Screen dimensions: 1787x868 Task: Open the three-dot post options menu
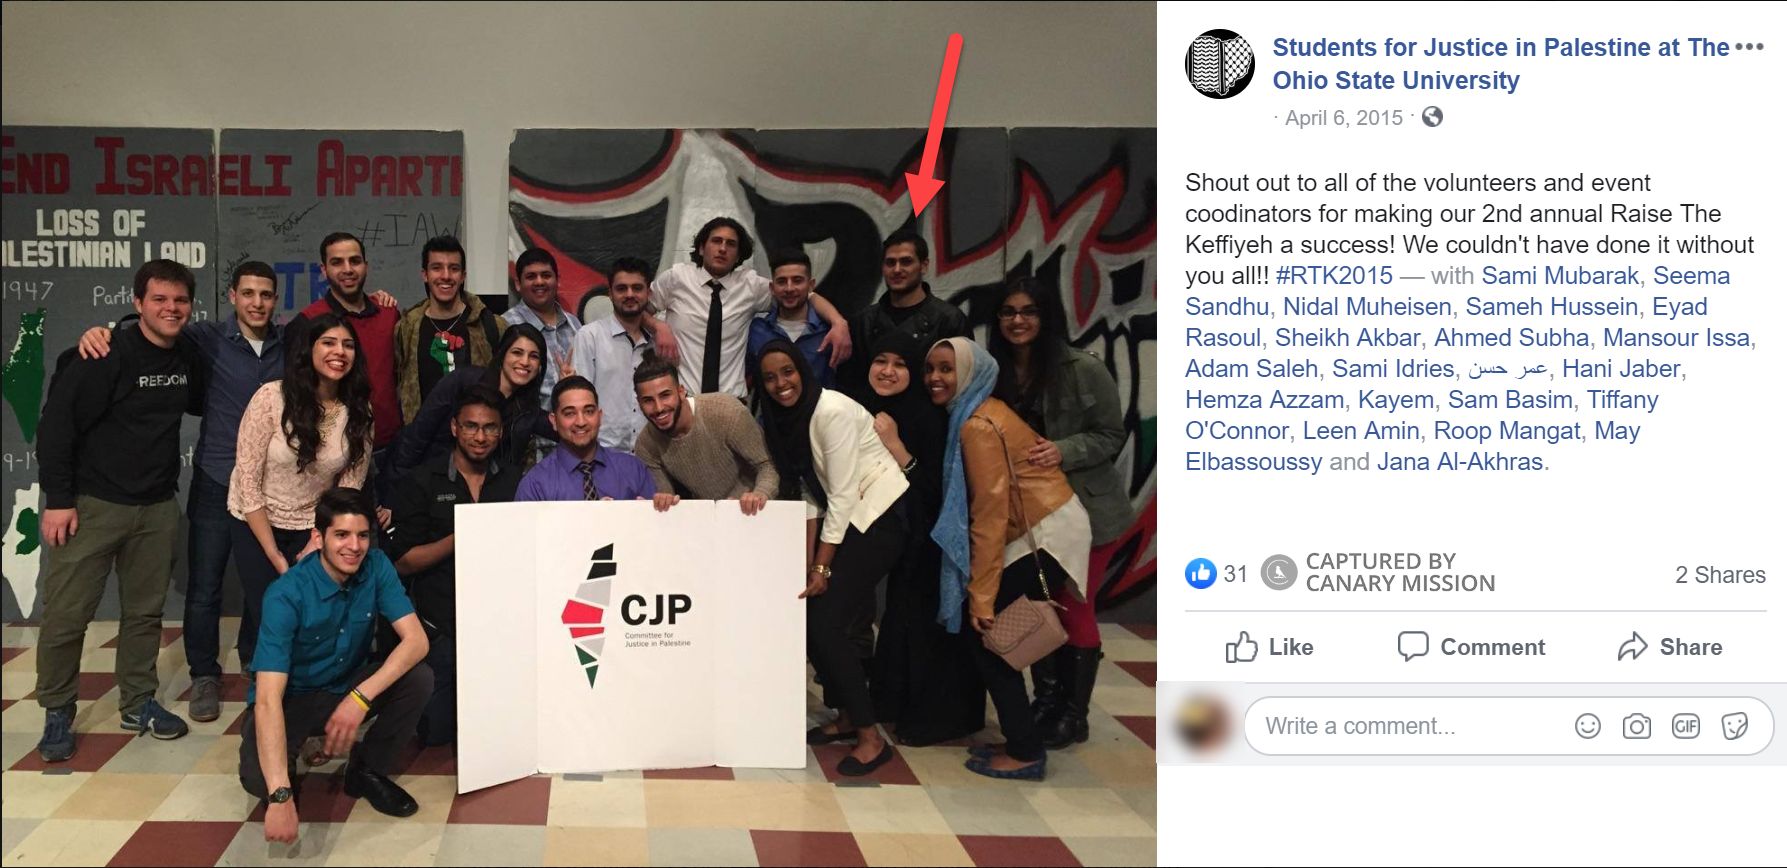click(1749, 47)
